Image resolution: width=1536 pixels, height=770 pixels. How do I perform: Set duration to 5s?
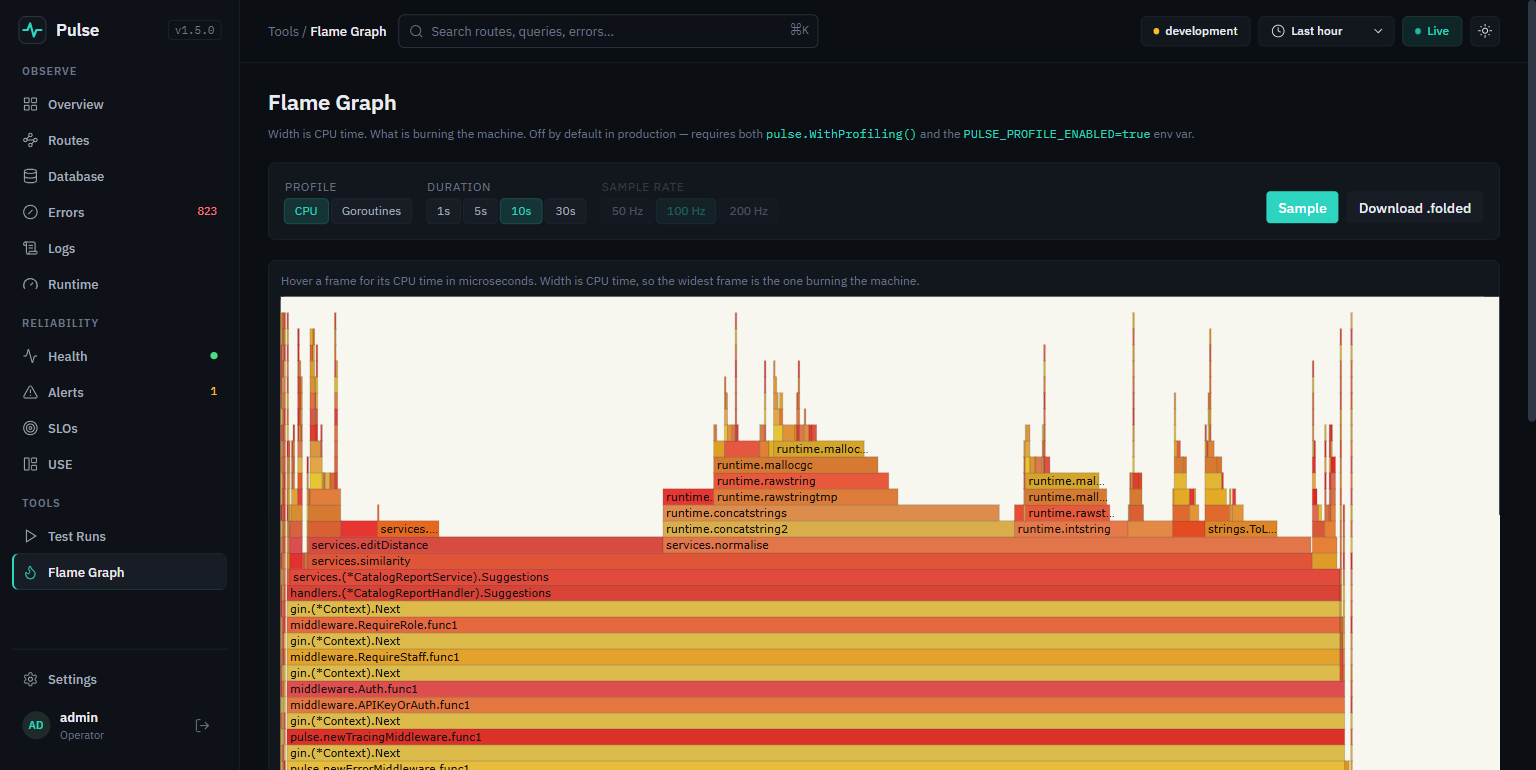pyautogui.click(x=481, y=211)
